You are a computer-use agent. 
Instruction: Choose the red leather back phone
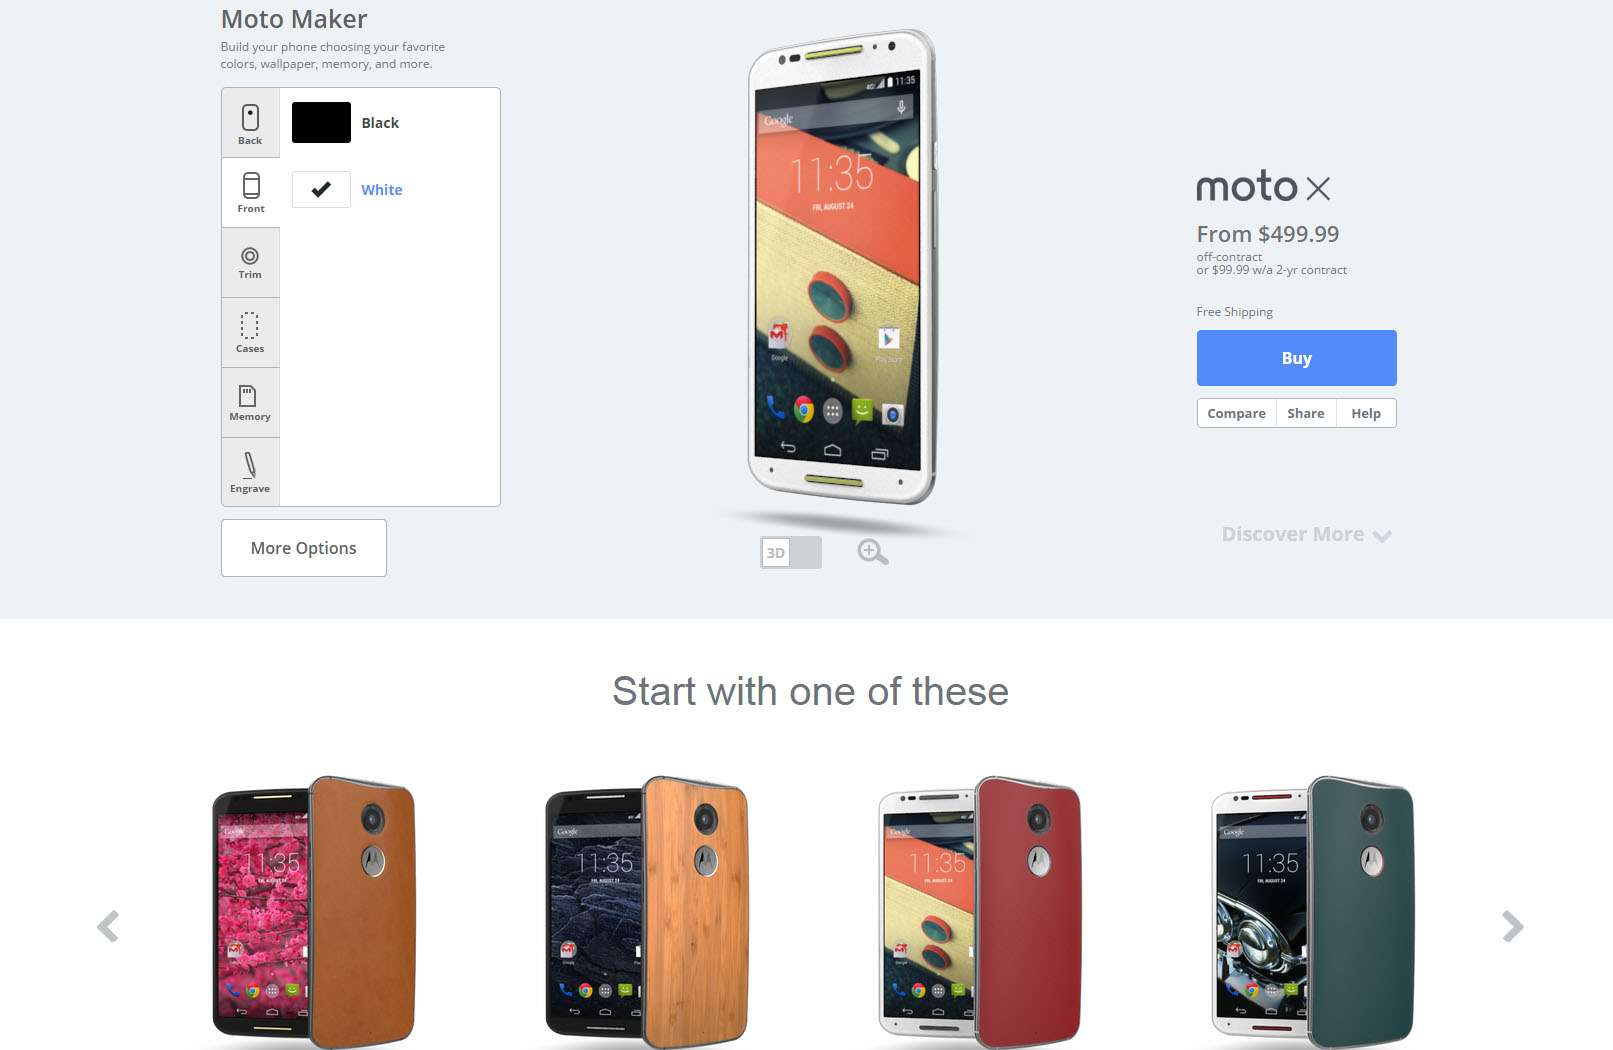point(980,912)
